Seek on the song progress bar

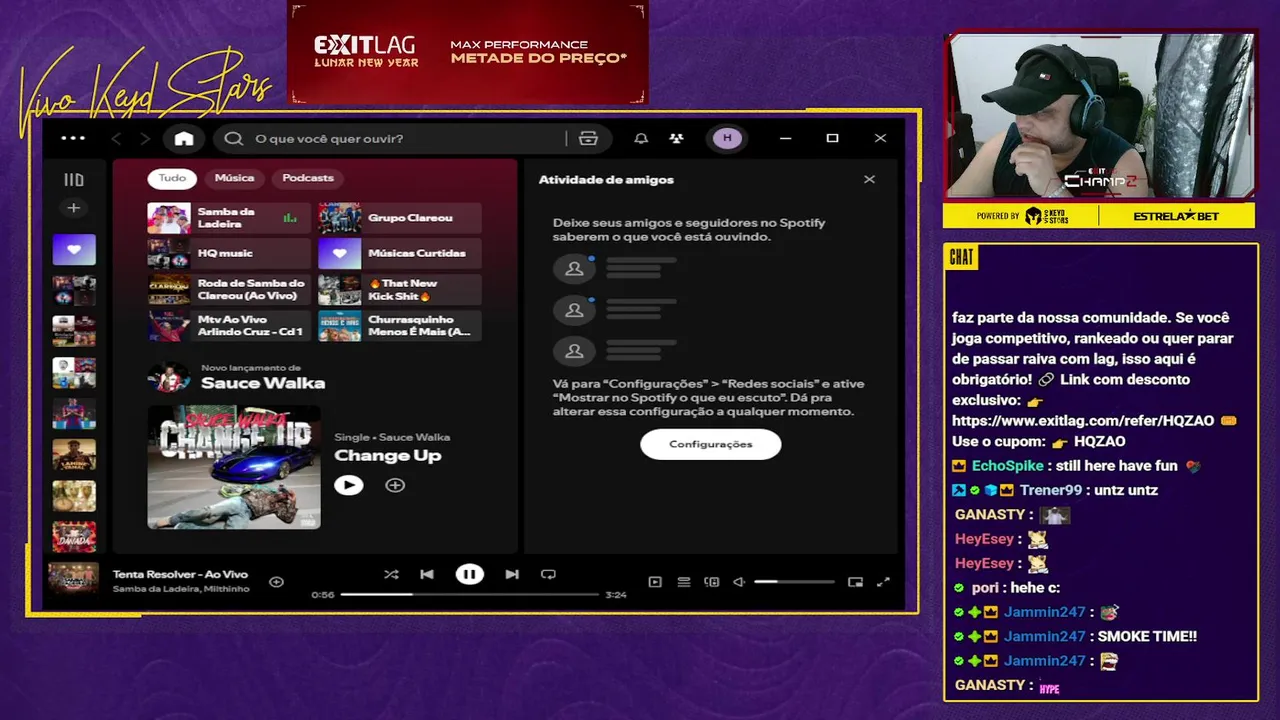[x=470, y=594]
